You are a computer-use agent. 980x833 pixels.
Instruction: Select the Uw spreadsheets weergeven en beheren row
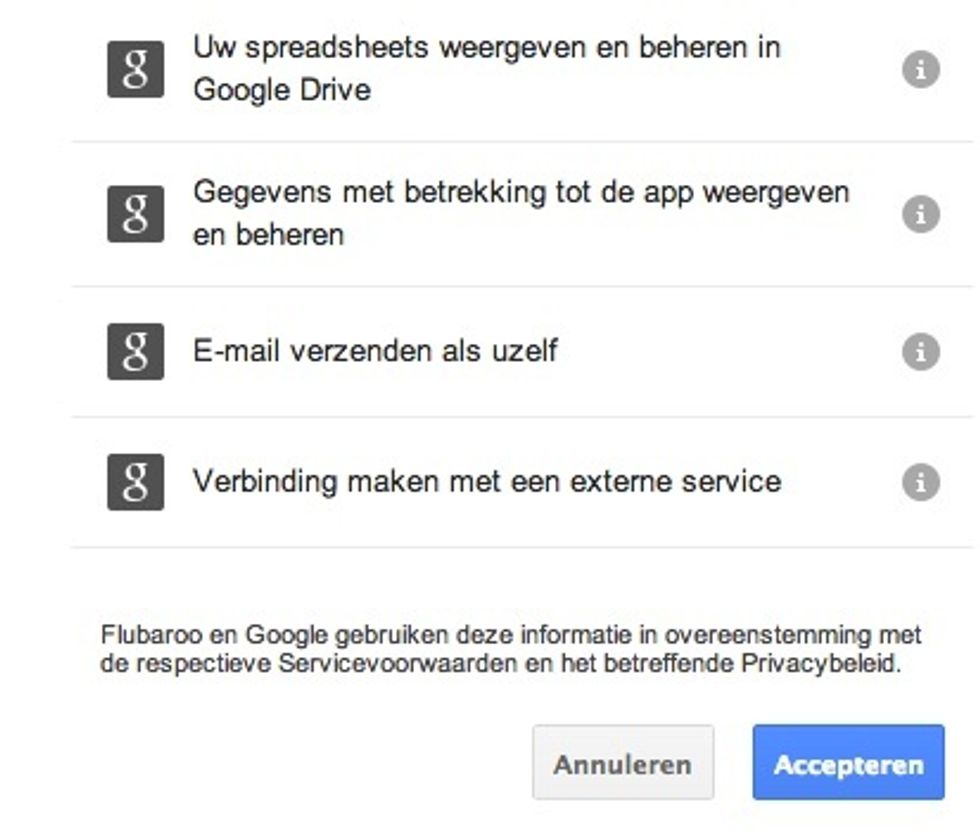coord(522,69)
